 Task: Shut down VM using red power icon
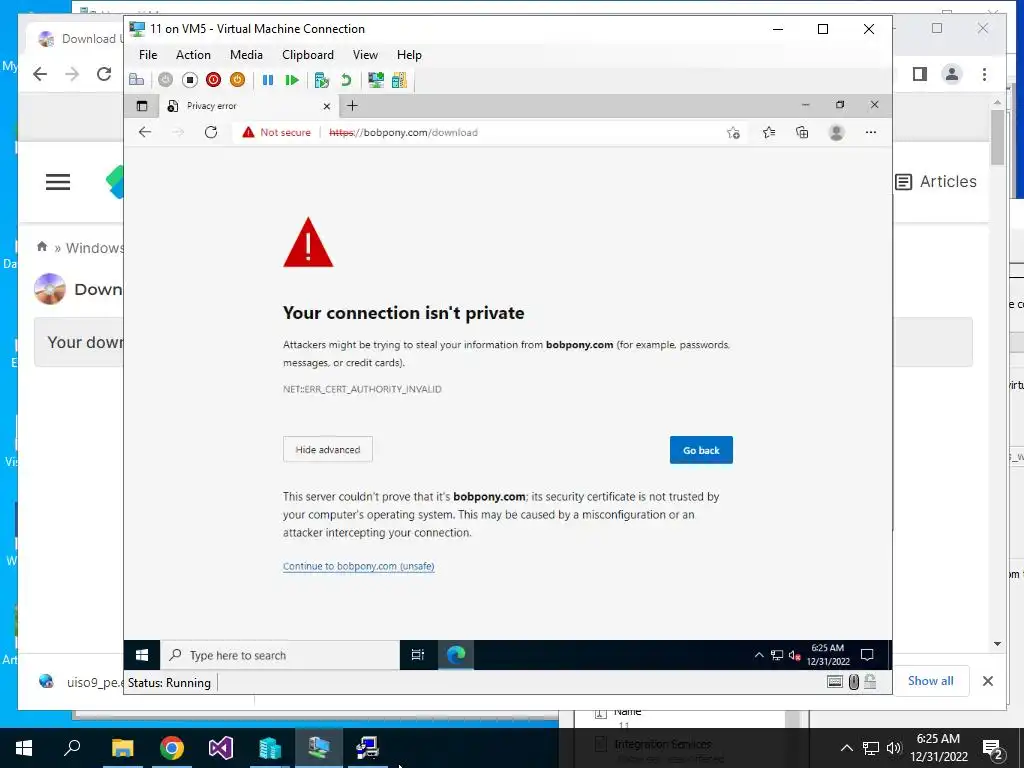coord(214,80)
